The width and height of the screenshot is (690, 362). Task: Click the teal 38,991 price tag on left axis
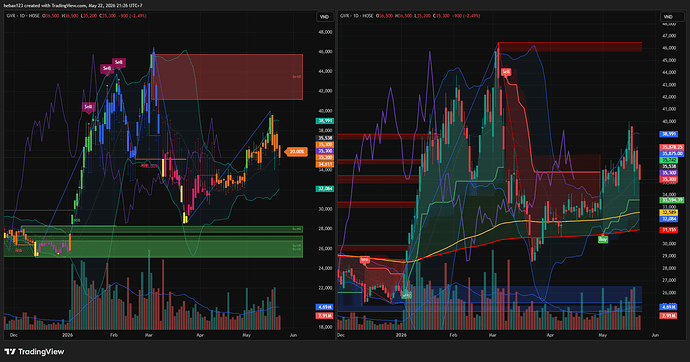[x=325, y=121]
